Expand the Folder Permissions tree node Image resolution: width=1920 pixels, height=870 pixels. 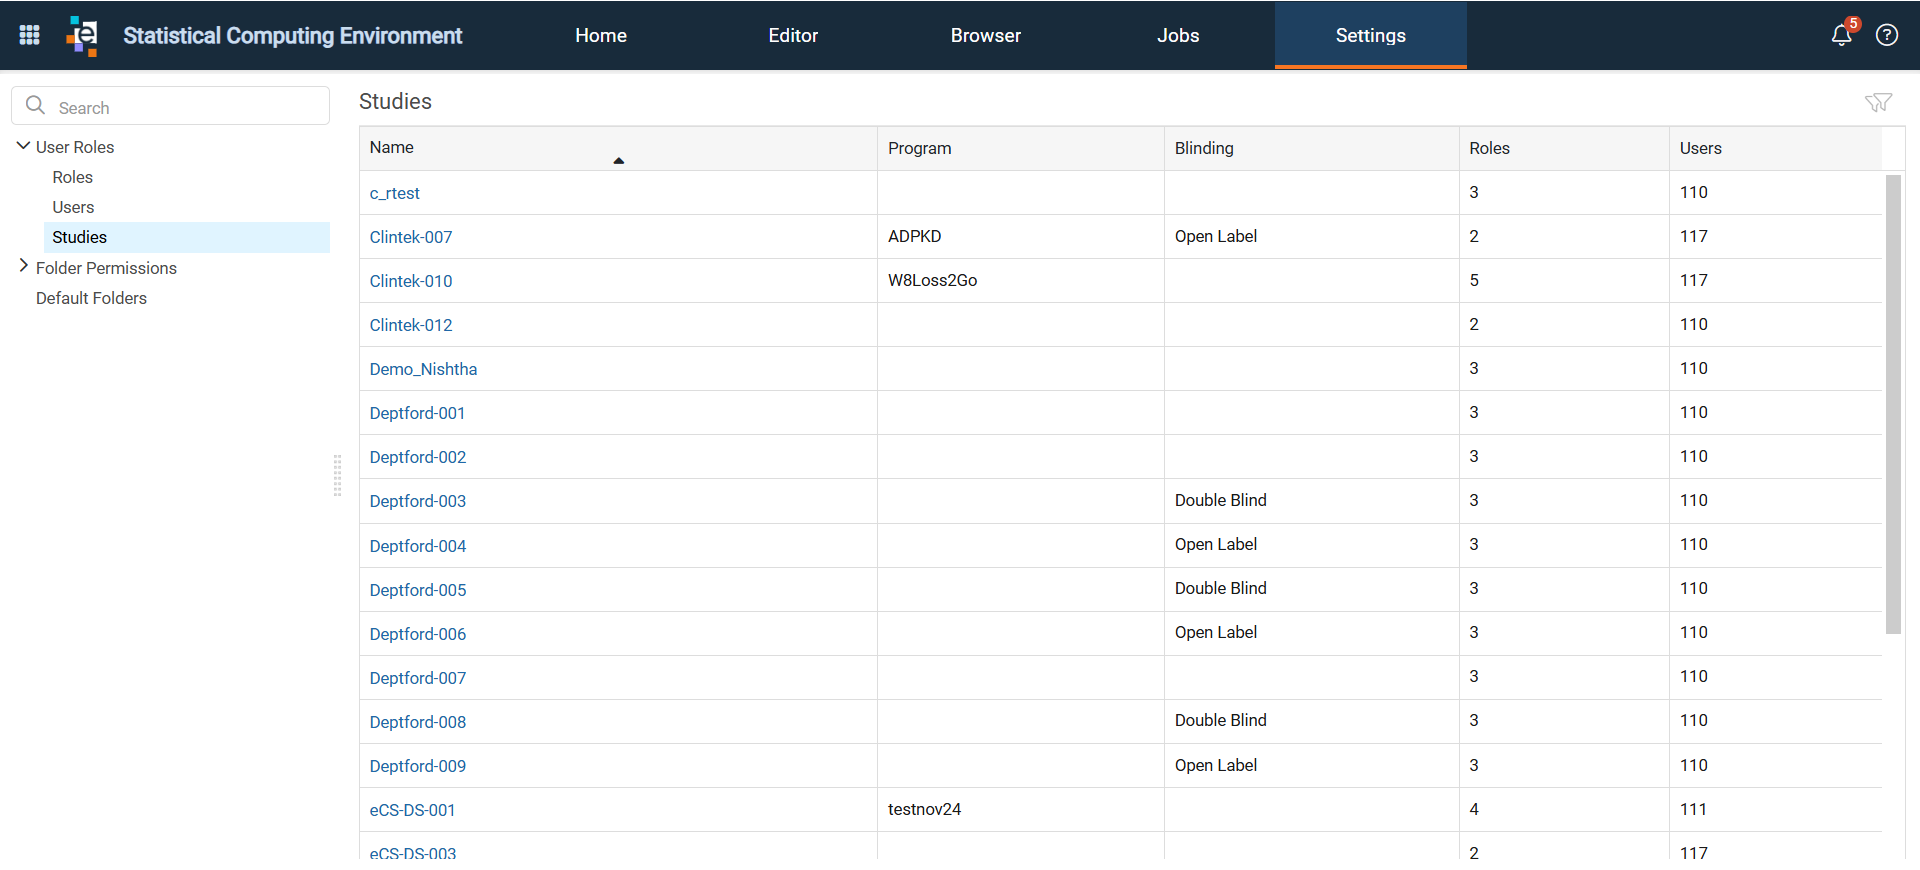23,266
